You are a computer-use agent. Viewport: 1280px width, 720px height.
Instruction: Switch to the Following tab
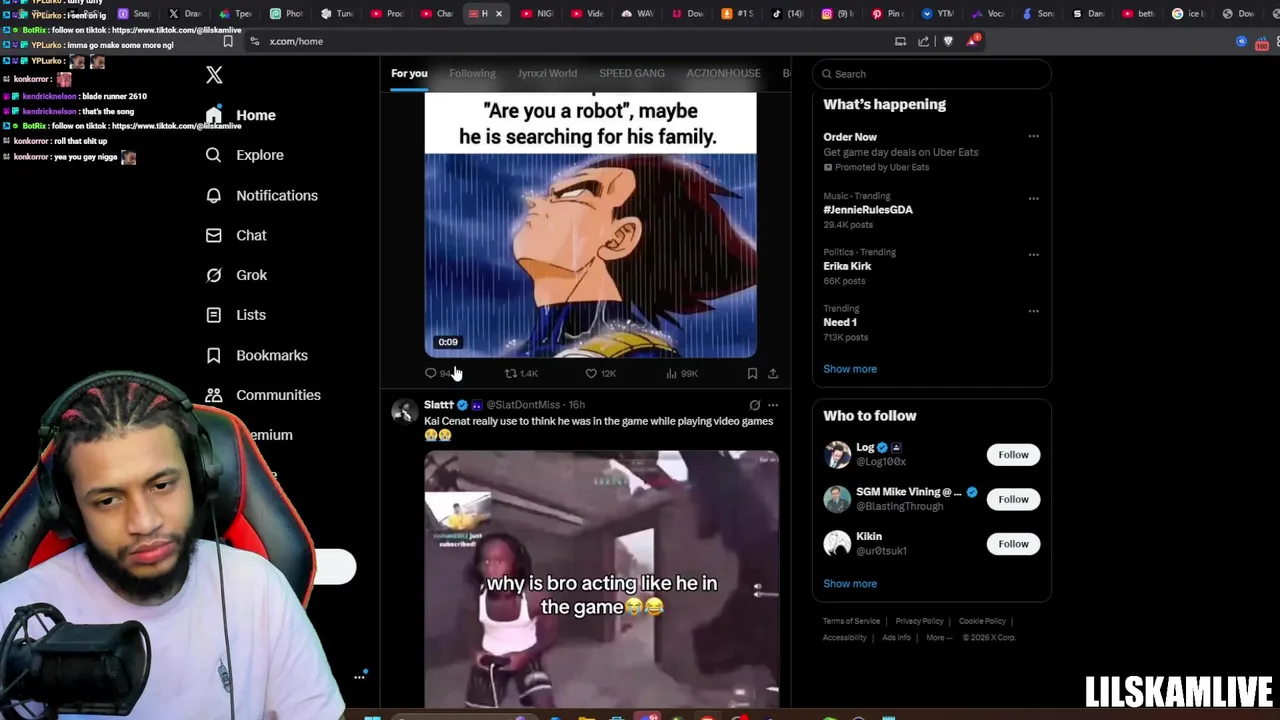pos(472,73)
